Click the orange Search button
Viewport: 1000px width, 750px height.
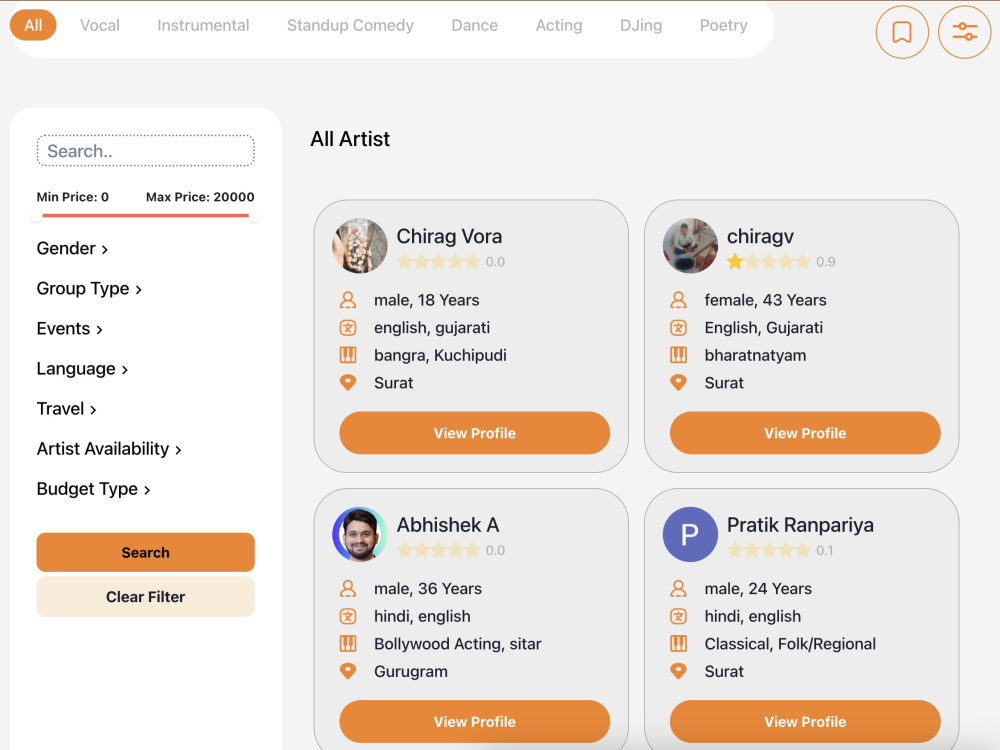[x=145, y=552]
